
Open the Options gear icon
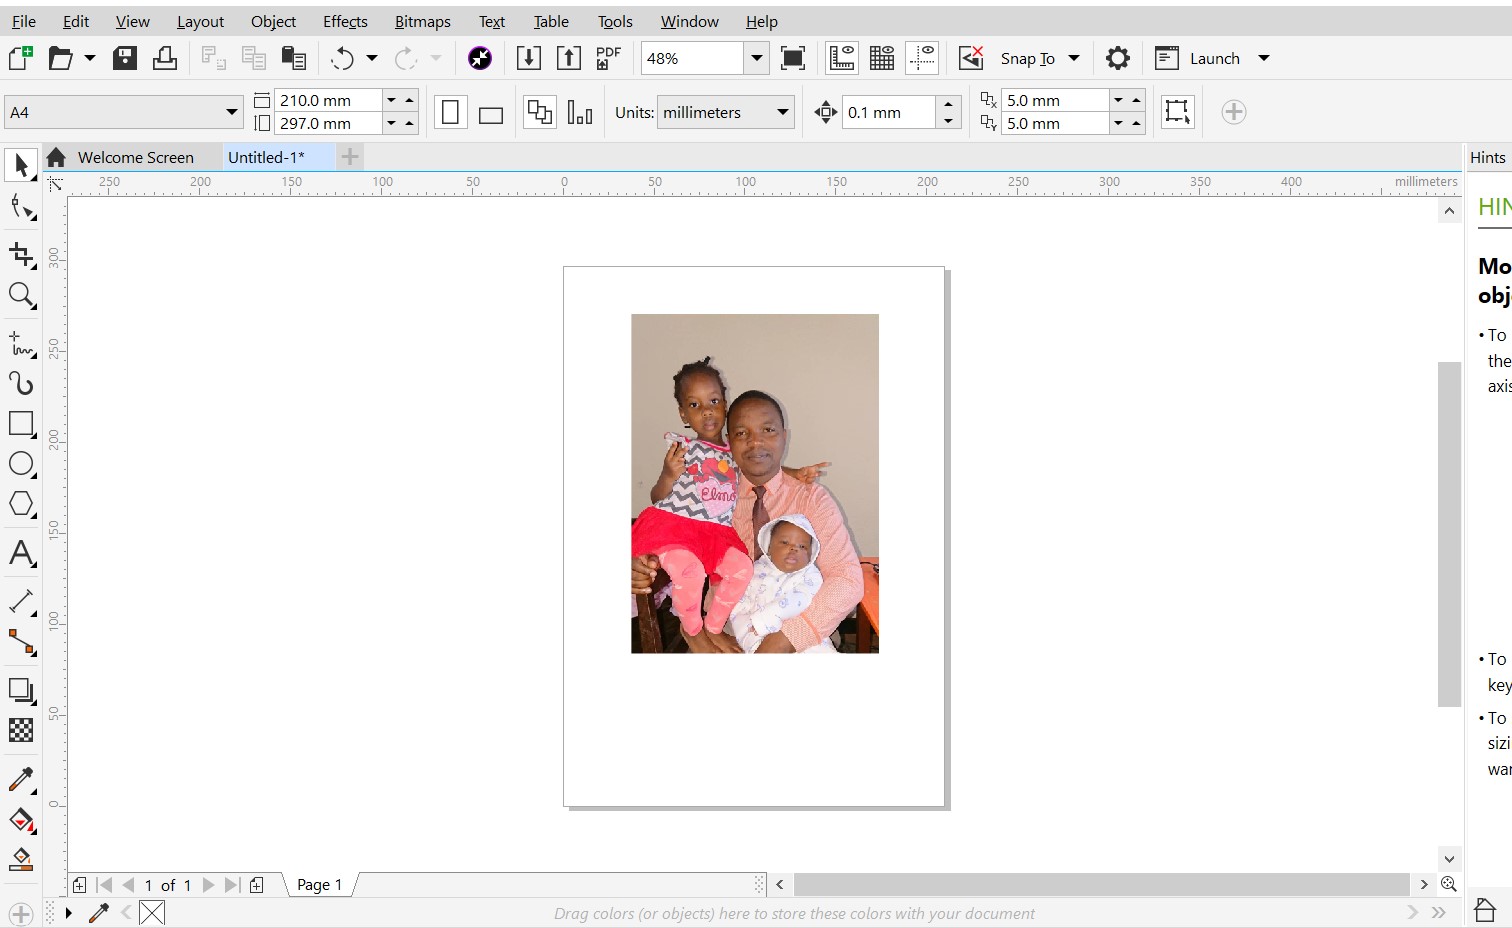(x=1118, y=58)
